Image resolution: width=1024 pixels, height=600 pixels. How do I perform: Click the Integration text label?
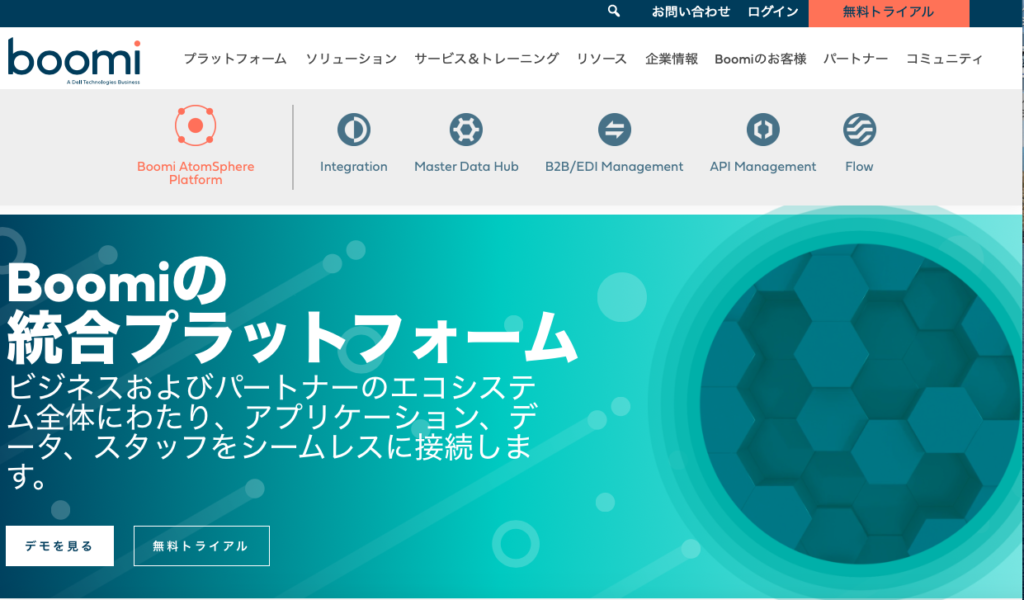(x=354, y=166)
